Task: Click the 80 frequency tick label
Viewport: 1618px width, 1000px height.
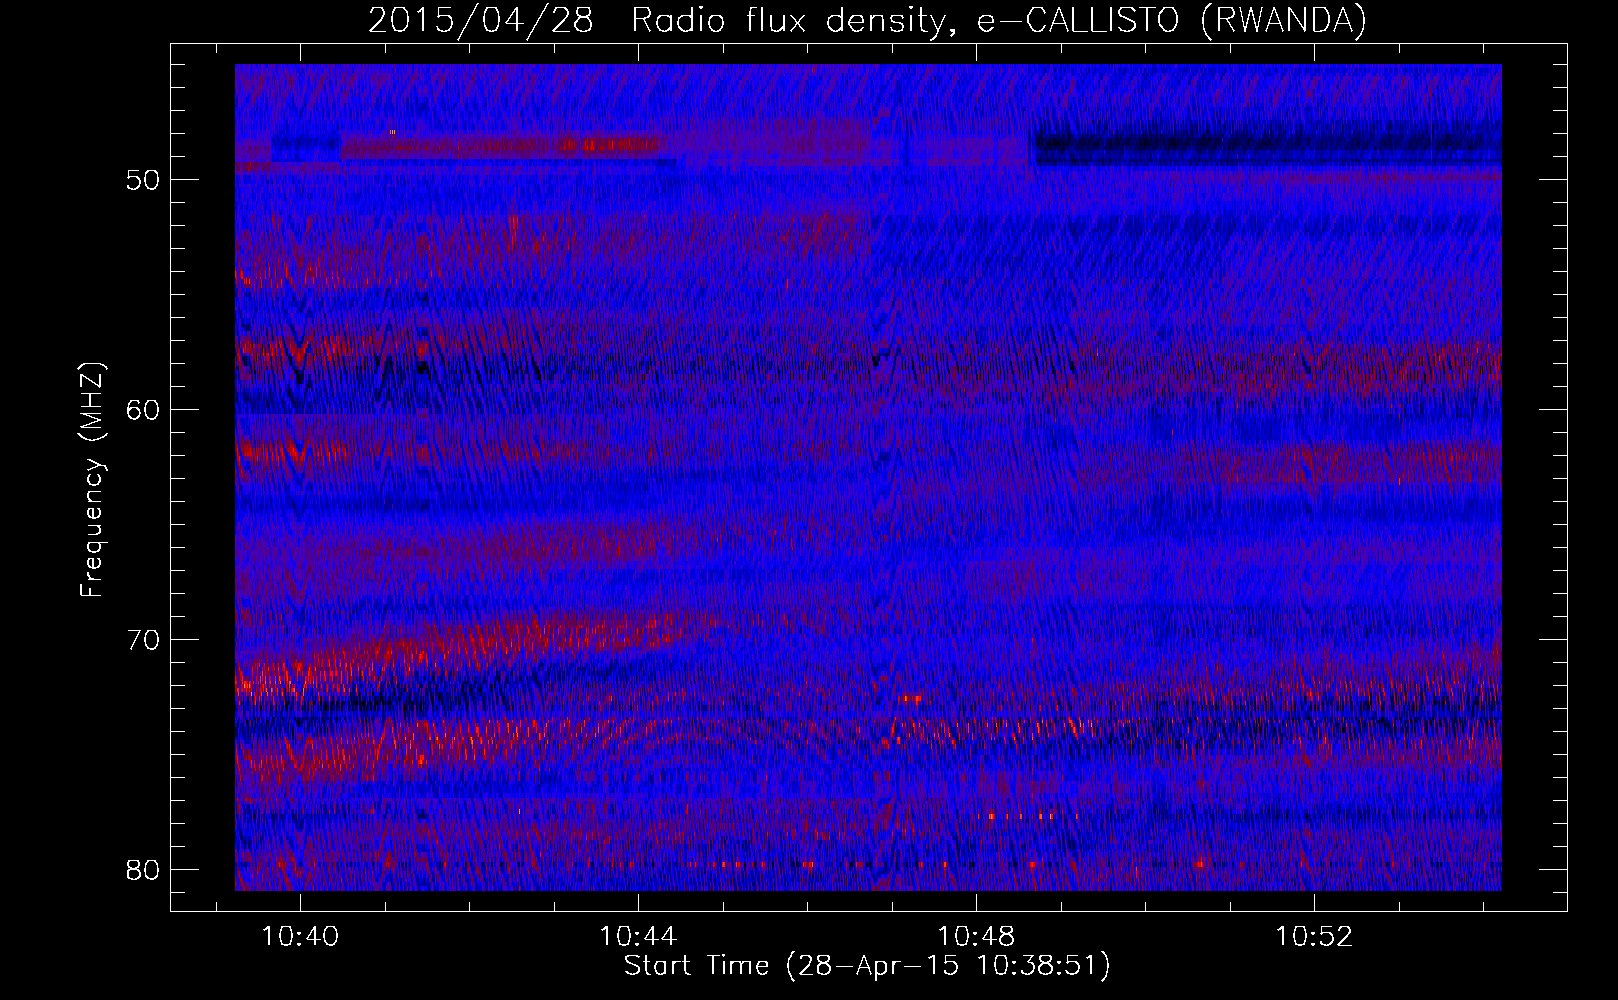Action: tap(143, 871)
